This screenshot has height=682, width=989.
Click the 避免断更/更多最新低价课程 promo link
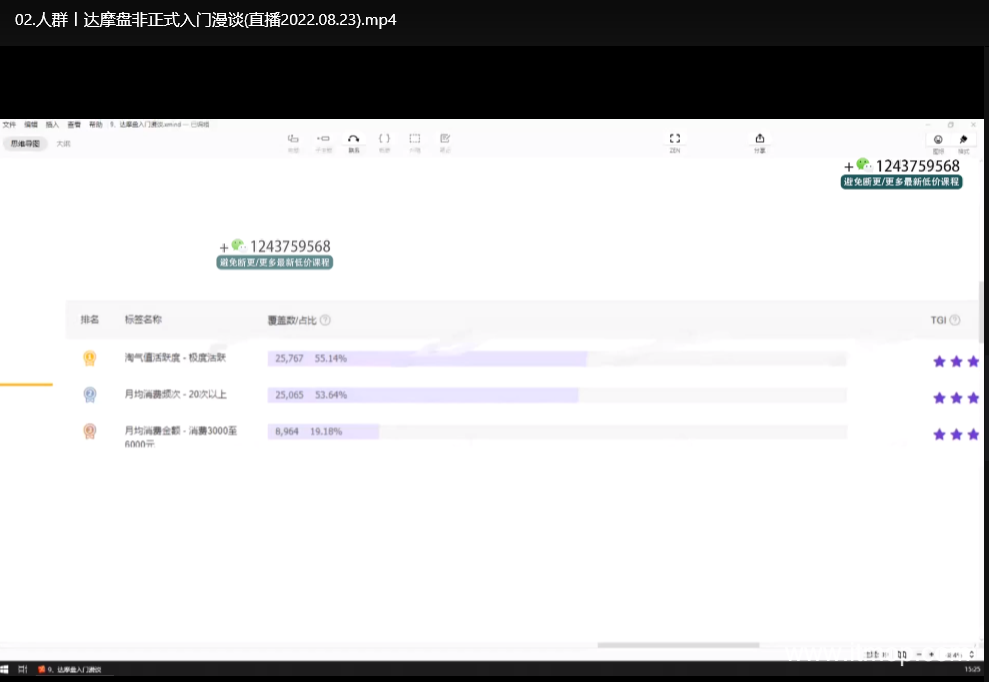click(x=900, y=184)
